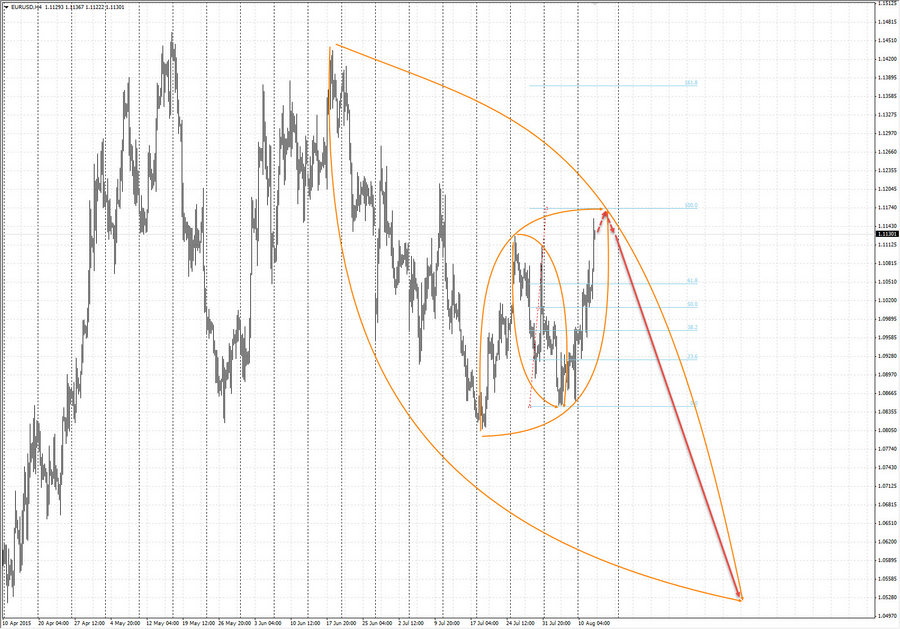
Task: Click the 27 Apr 12:00 time label
Action: pyautogui.click(x=90, y=623)
